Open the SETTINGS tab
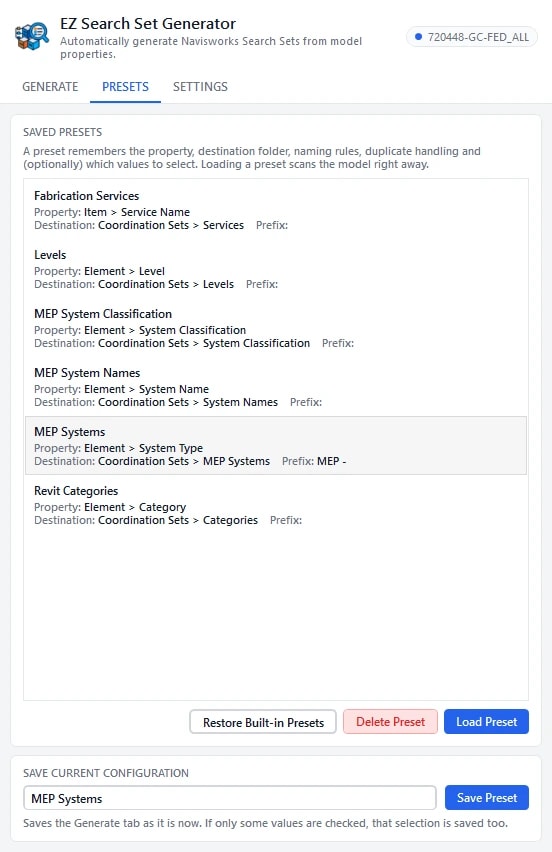The image size is (552, 852). 200,86
